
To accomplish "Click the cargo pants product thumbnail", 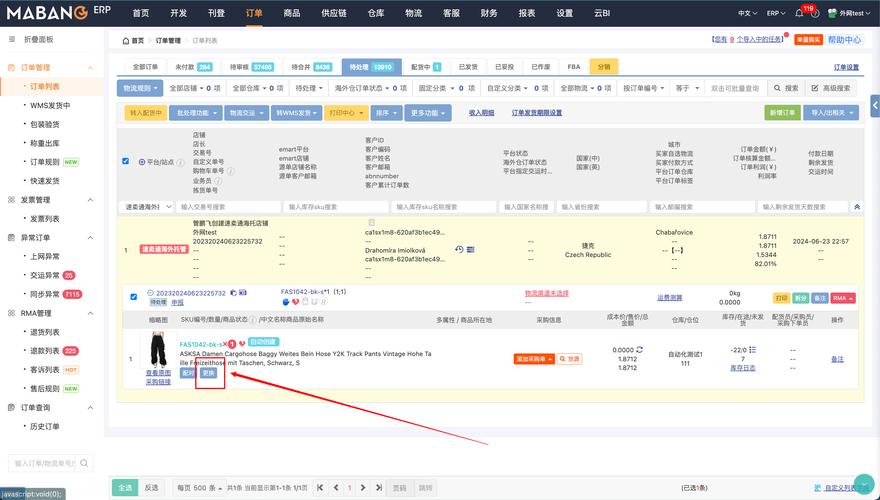I will pyautogui.click(x=159, y=350).
